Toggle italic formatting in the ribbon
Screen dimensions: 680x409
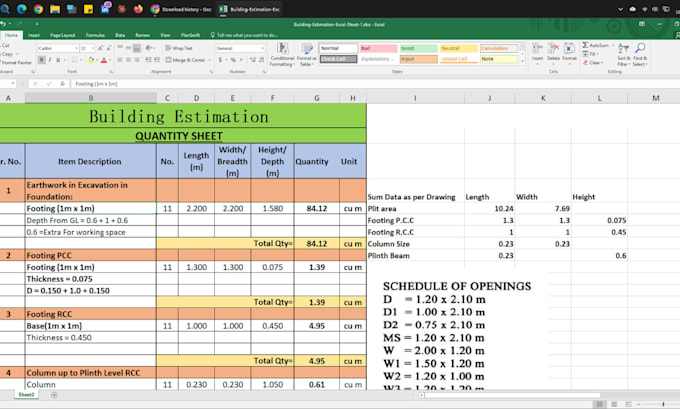50,60
